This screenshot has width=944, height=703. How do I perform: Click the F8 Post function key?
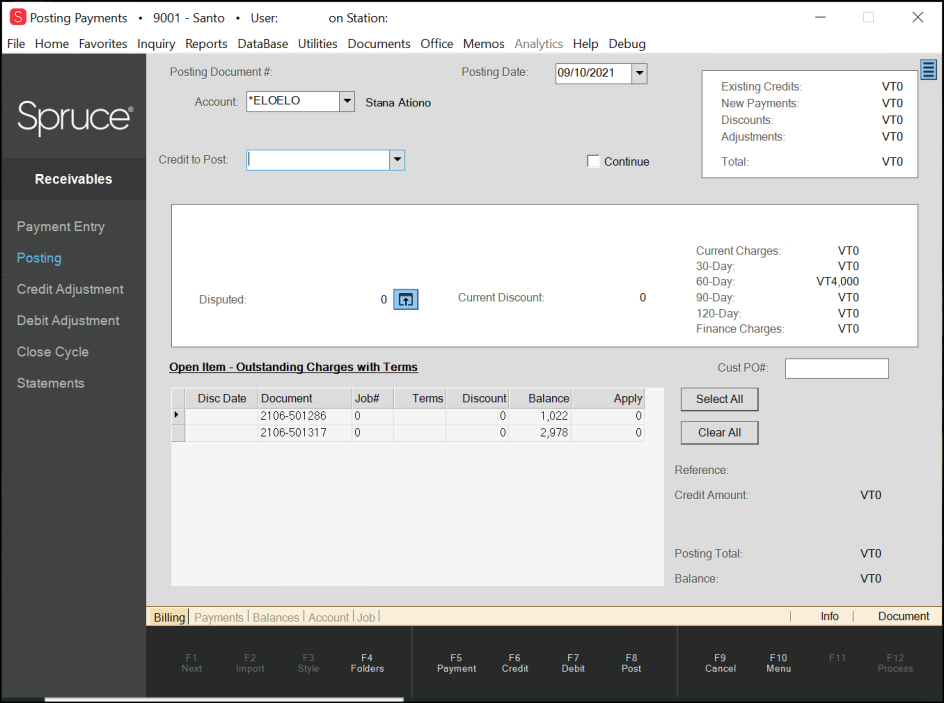pyautogui.click(x=631, y=663)
